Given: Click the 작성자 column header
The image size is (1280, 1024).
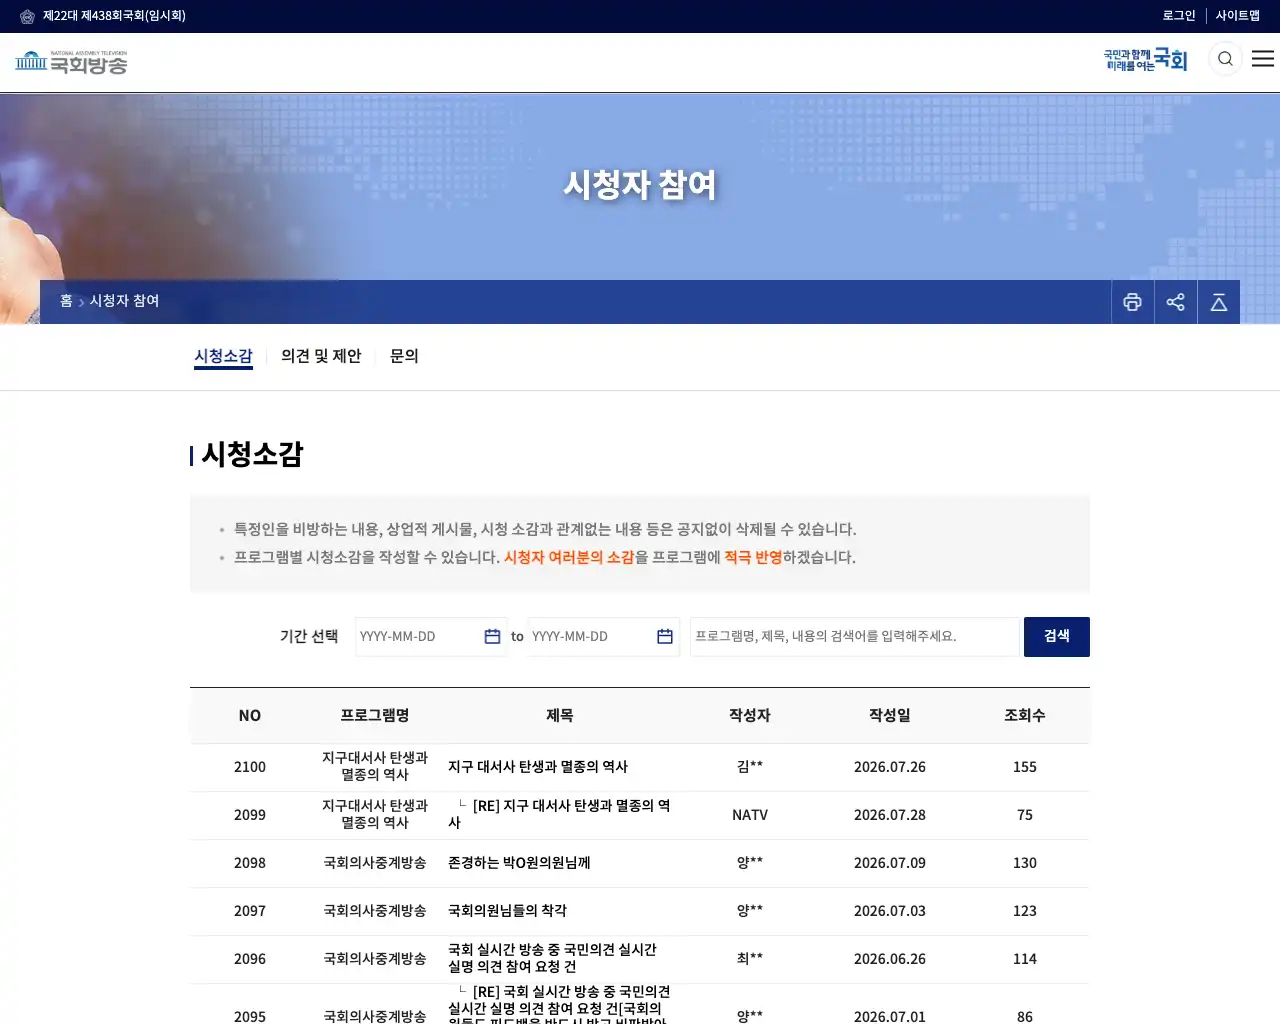Looking at the screenshot, I should [x=750, y=716].
